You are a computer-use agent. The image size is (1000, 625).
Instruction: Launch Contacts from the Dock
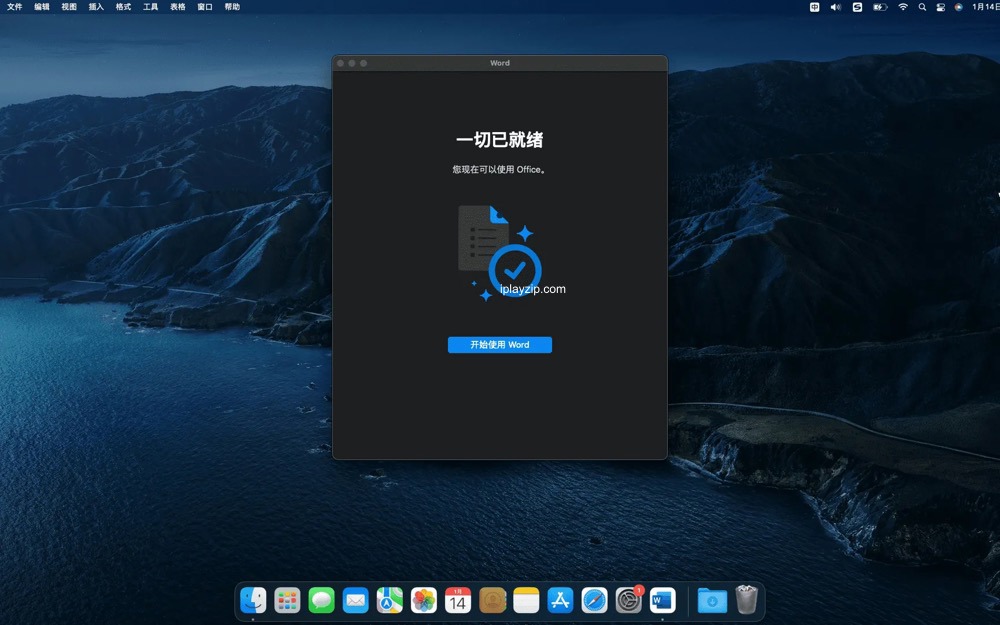(x=492, y=600)
